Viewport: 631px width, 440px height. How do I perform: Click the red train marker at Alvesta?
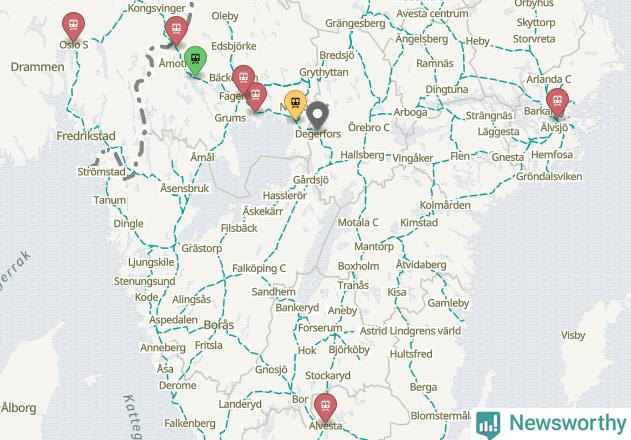(x=325, y=407)
